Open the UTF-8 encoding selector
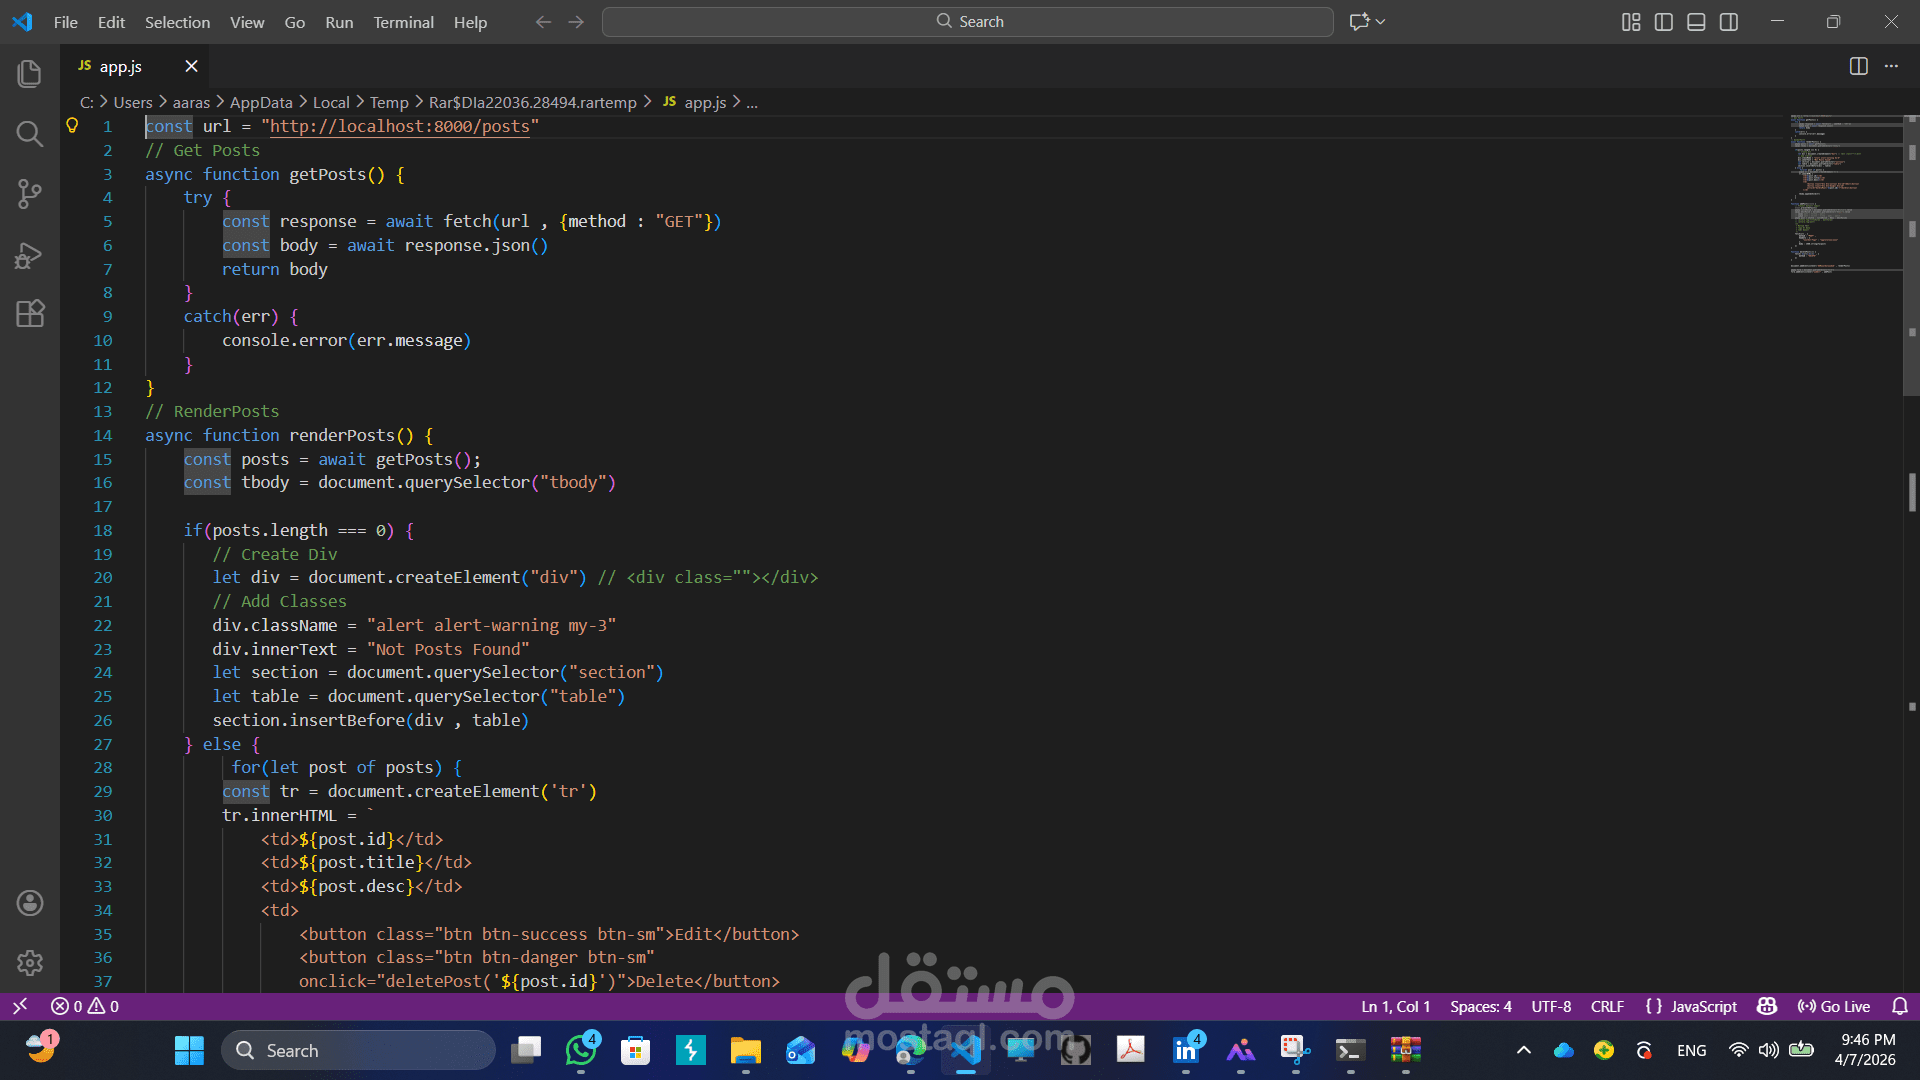 [1551, 1006]
